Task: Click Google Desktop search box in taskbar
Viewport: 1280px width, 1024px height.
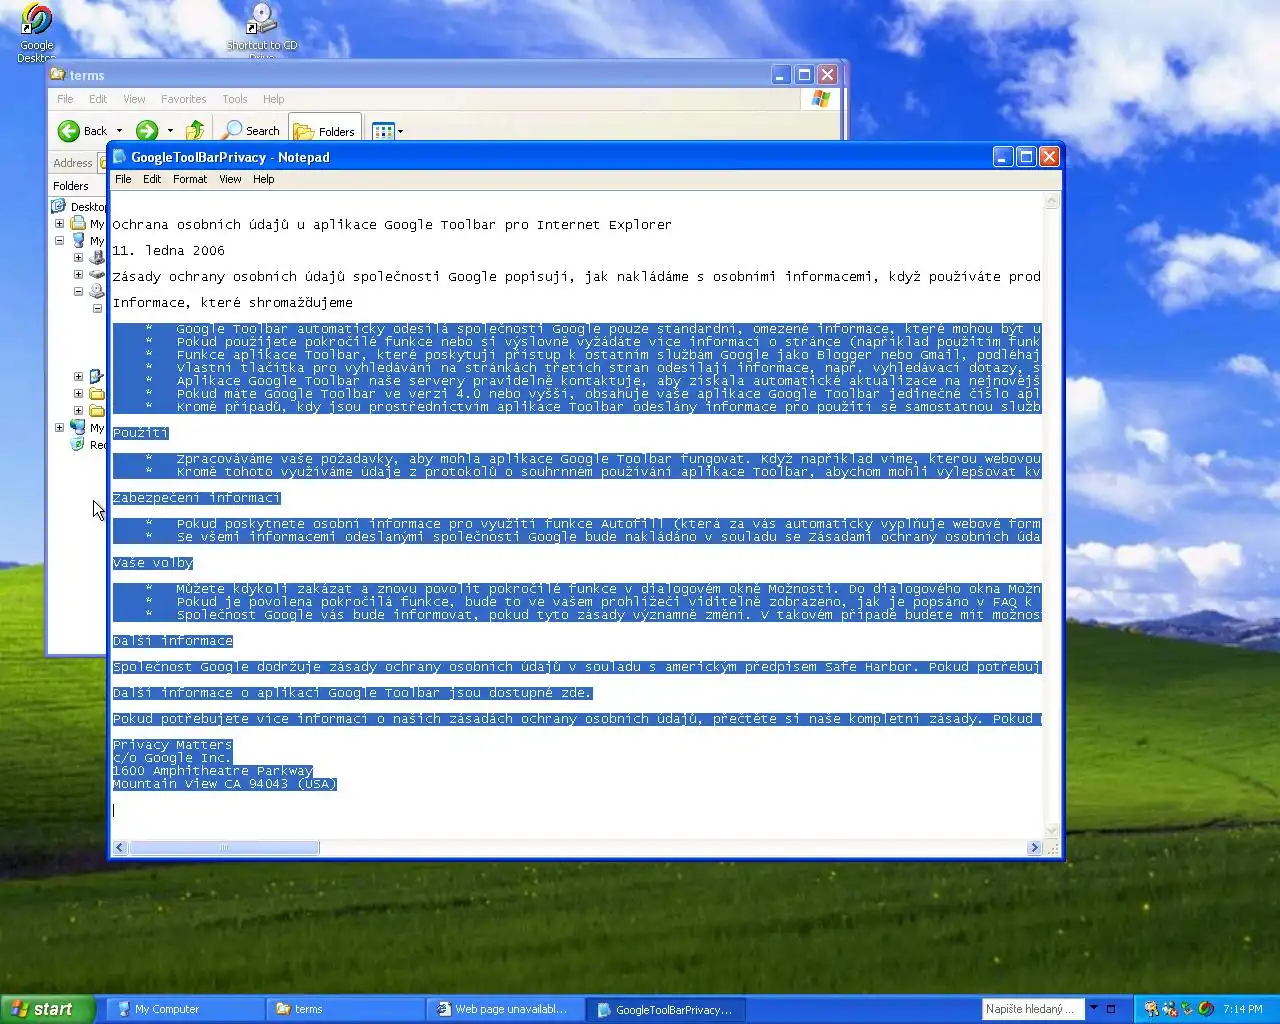Action: [1033, 1009]
